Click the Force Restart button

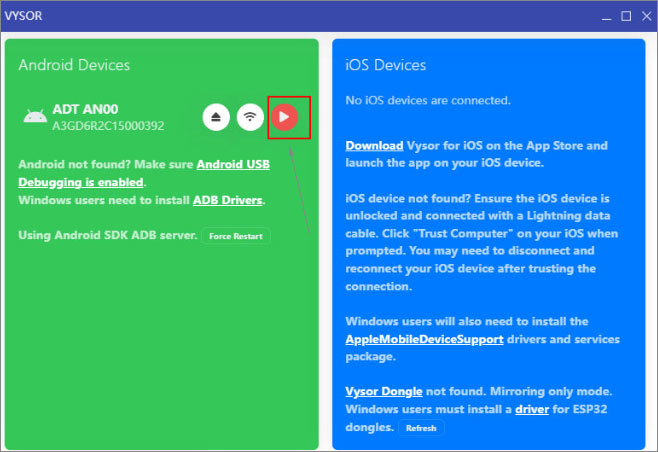[x=236, y=236]
